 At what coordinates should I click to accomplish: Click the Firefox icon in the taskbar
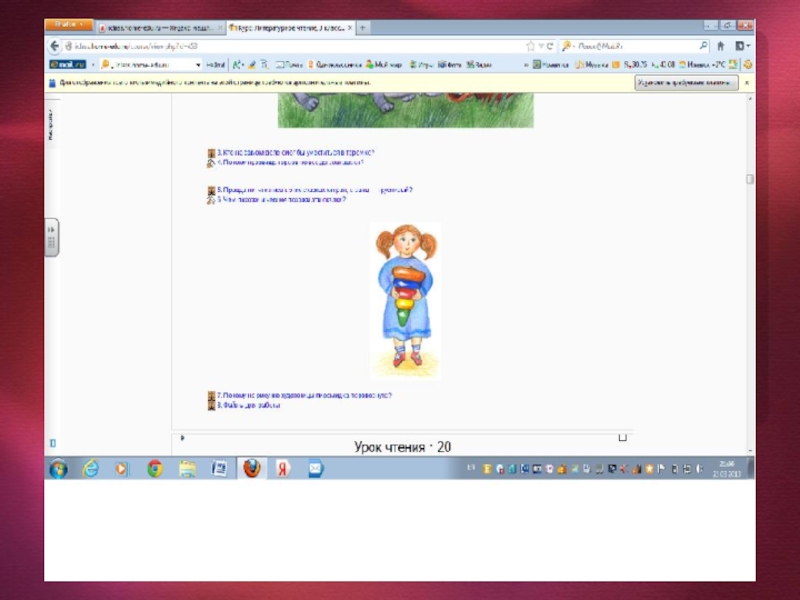point(251,468)
